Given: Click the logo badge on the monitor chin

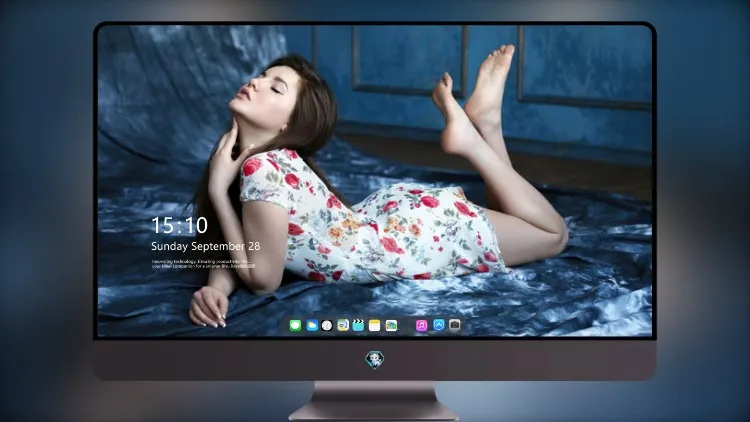Looking at the screenshot, I should pos(375,360).
